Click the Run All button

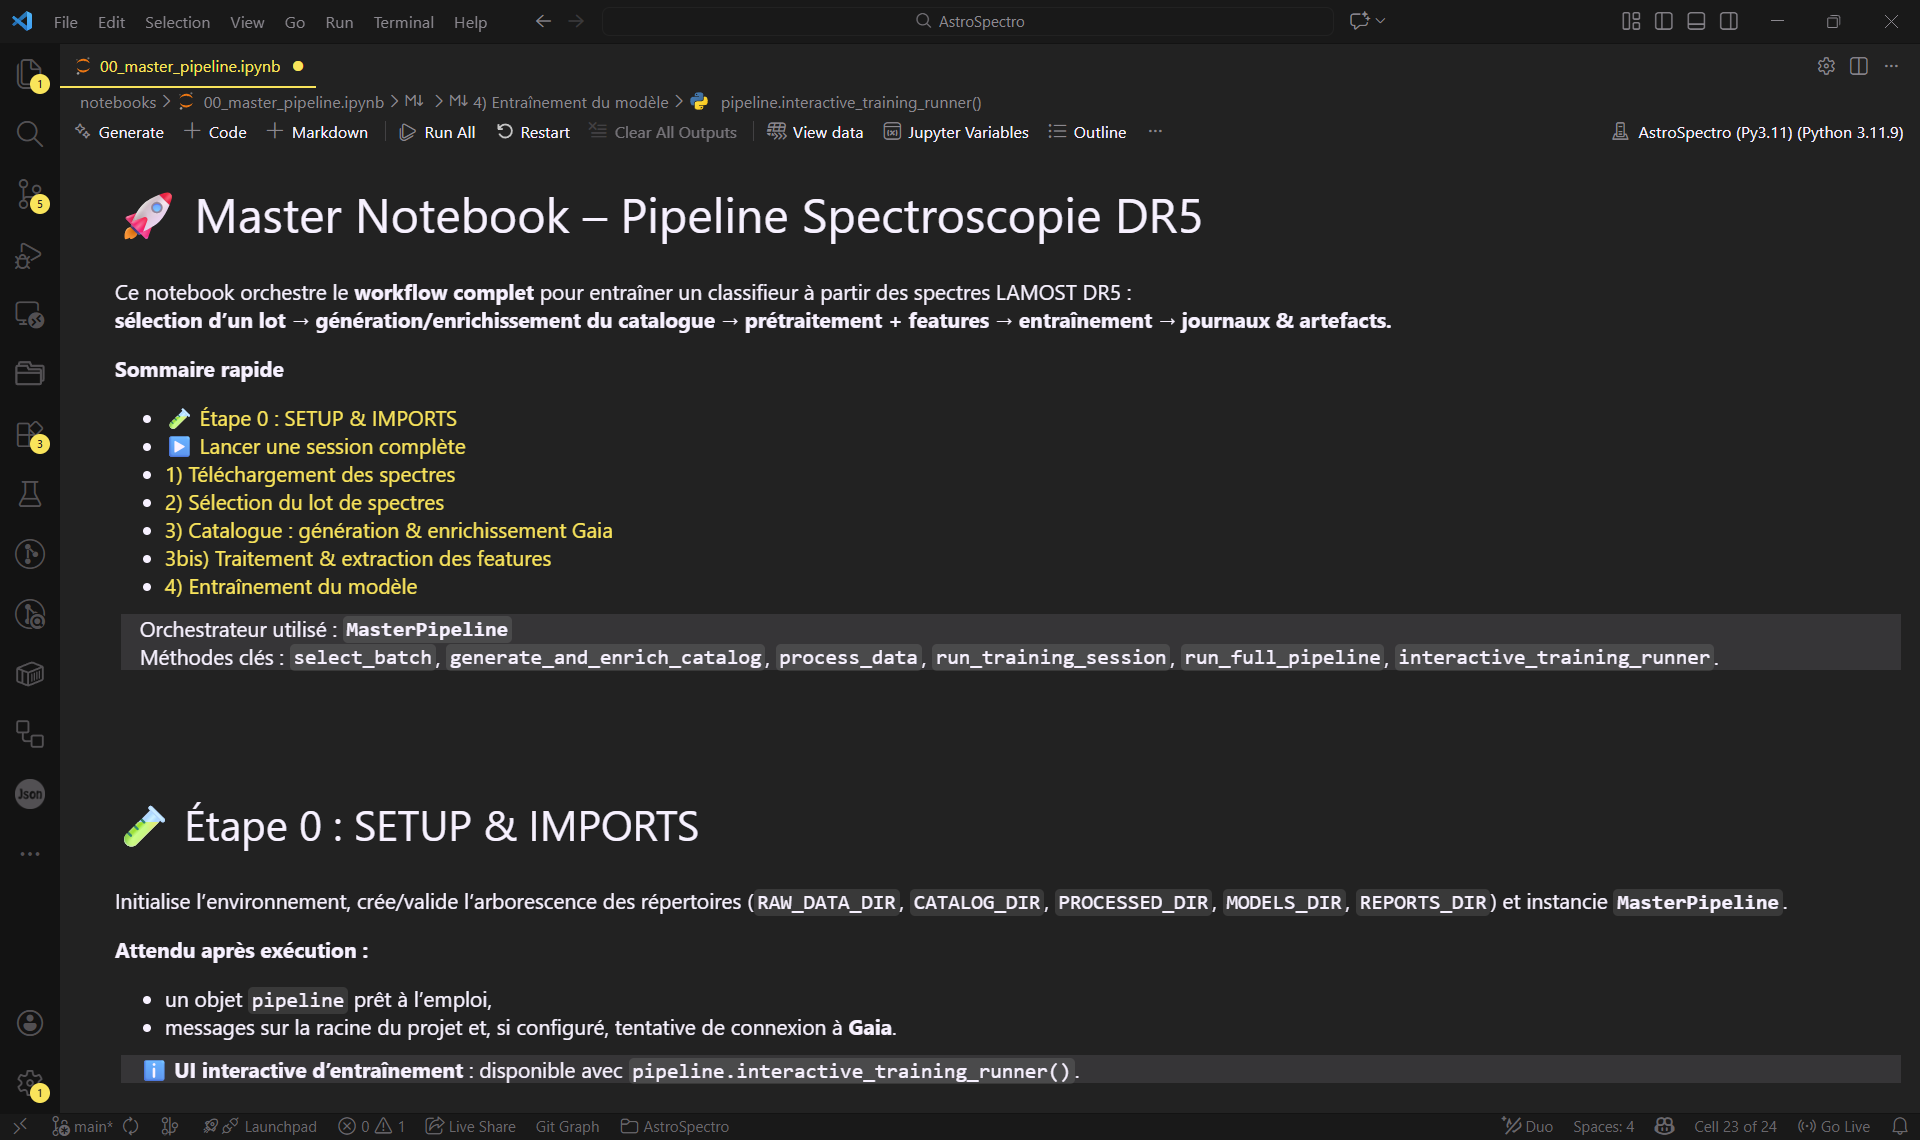[x=437, y=132]
